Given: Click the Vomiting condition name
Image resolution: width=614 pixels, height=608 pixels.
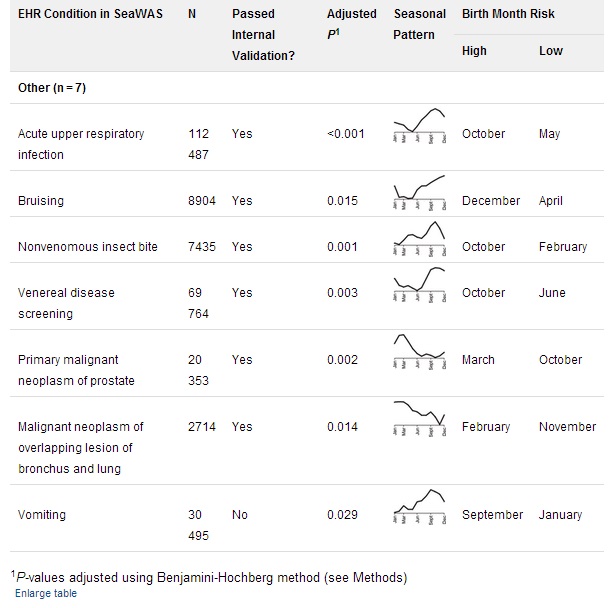Looking at the screenshot, I should coord(42,515).
